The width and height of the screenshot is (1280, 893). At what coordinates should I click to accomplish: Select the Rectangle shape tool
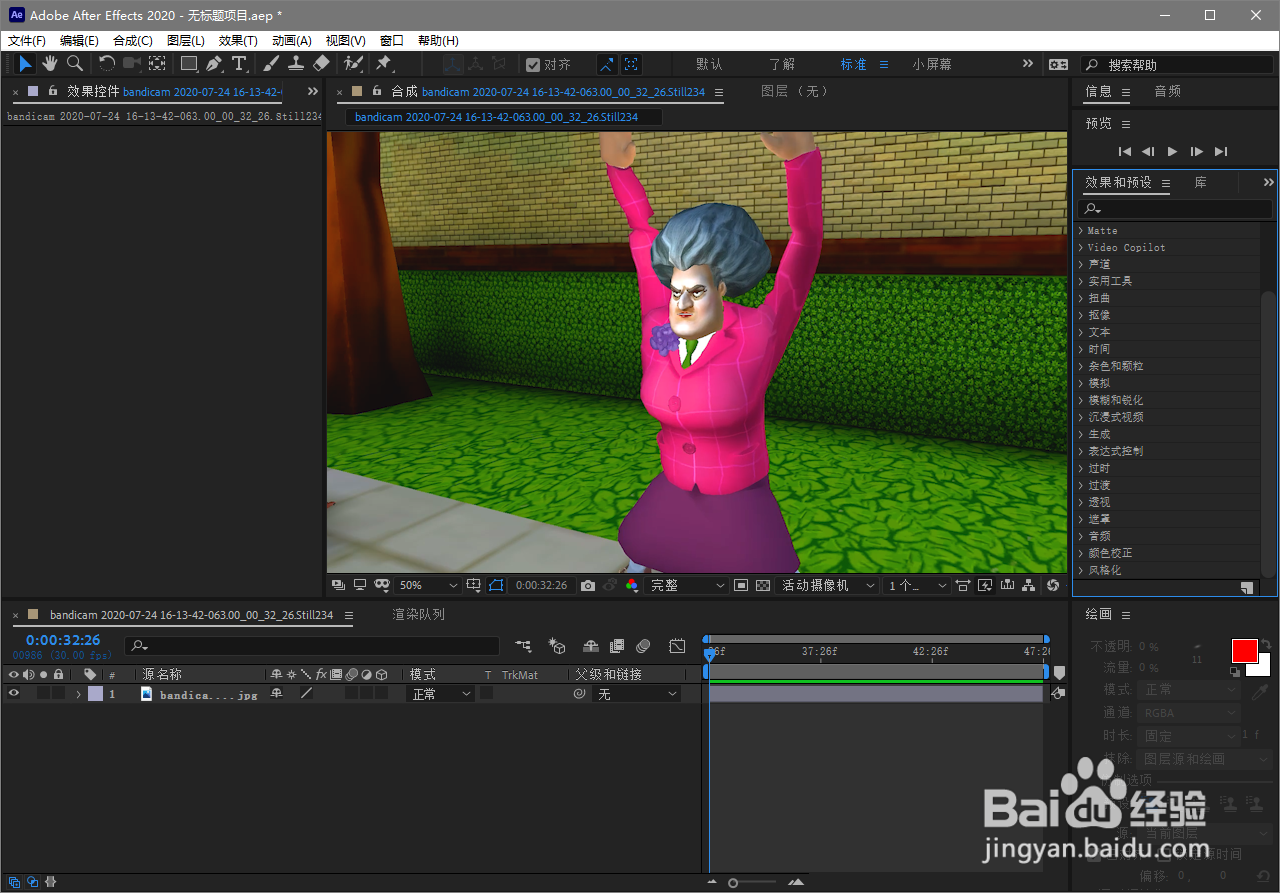tap(188, 64)
